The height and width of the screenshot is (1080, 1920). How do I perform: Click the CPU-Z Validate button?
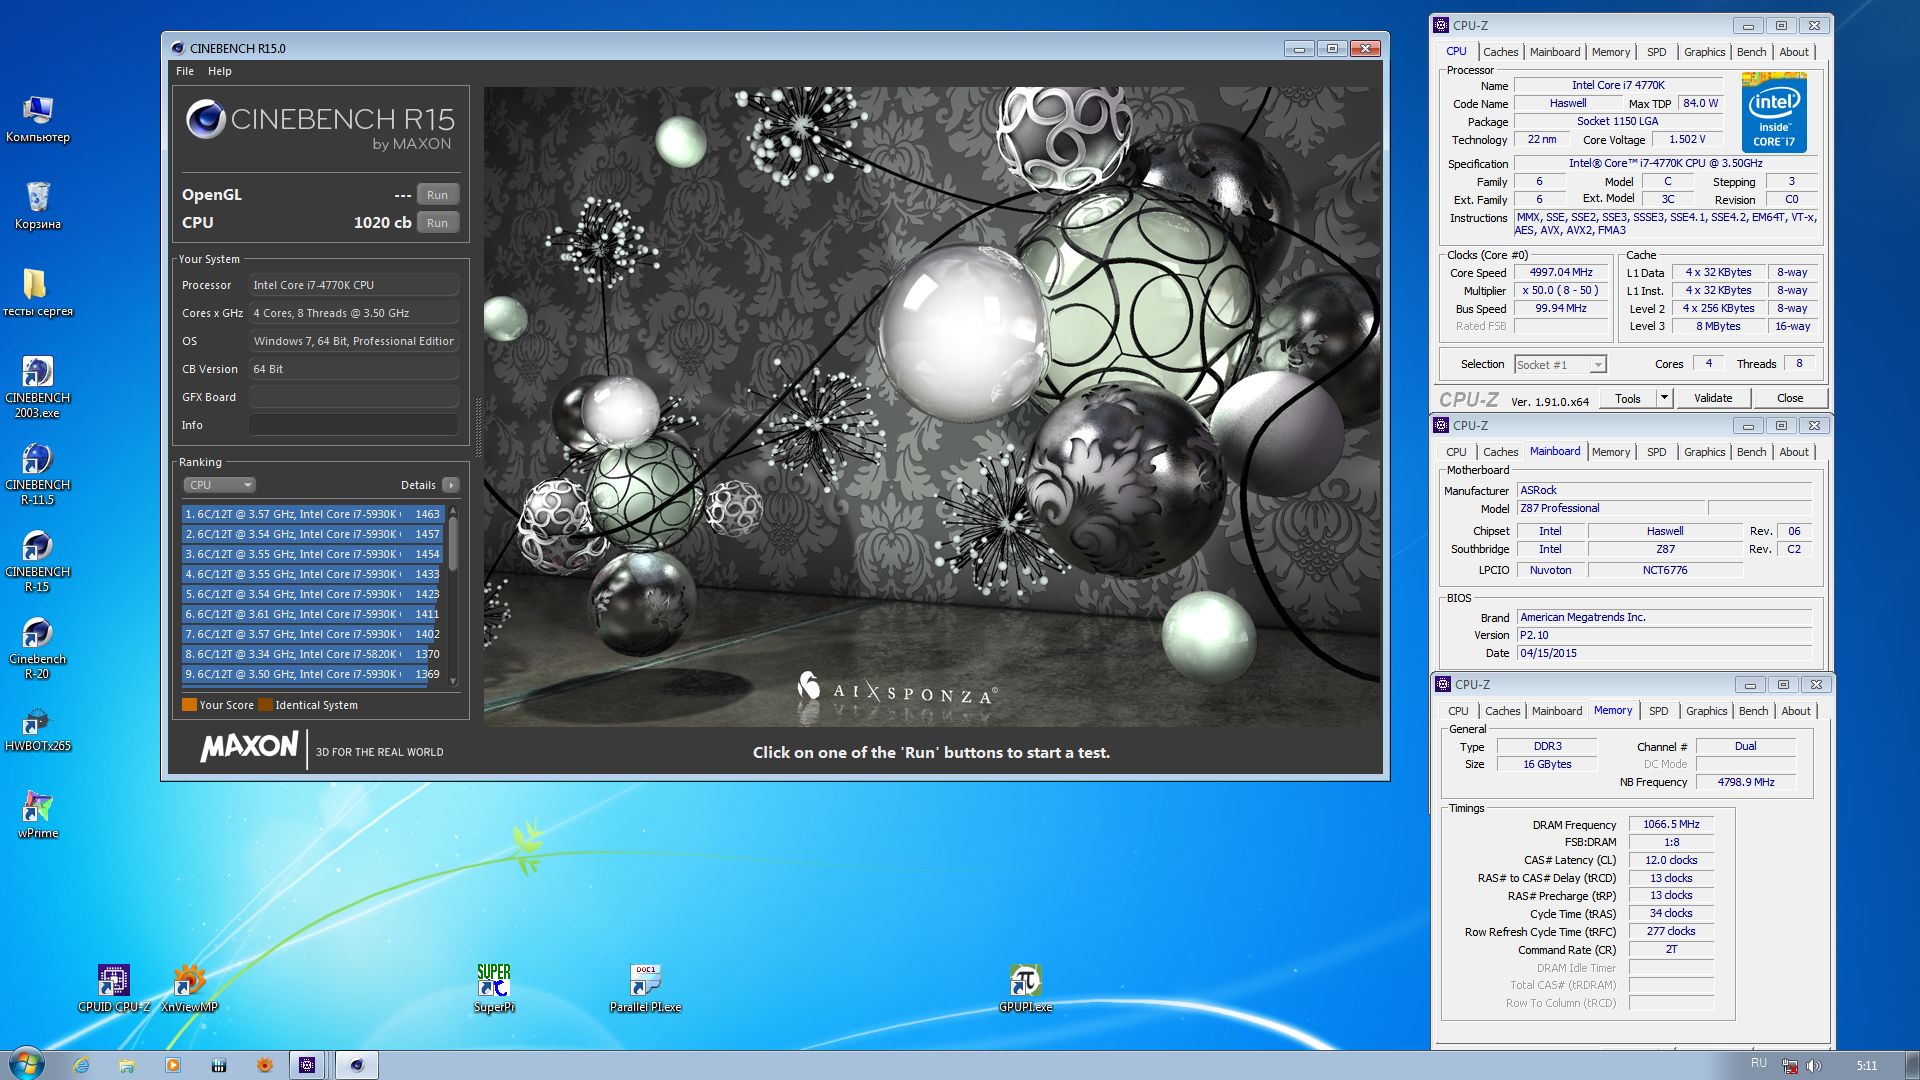(1713, 398)
